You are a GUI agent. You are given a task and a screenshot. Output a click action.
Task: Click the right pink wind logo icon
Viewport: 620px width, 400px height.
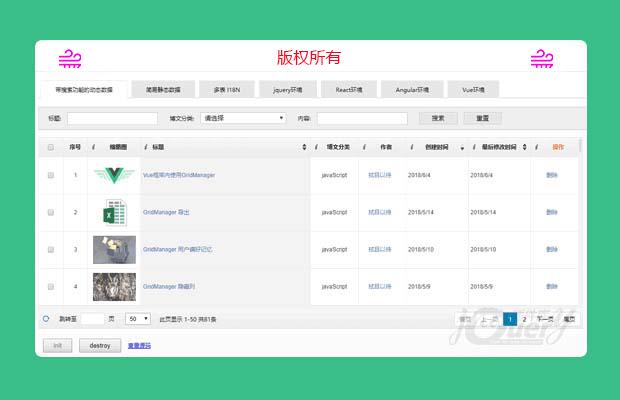[x=541, y=58]
